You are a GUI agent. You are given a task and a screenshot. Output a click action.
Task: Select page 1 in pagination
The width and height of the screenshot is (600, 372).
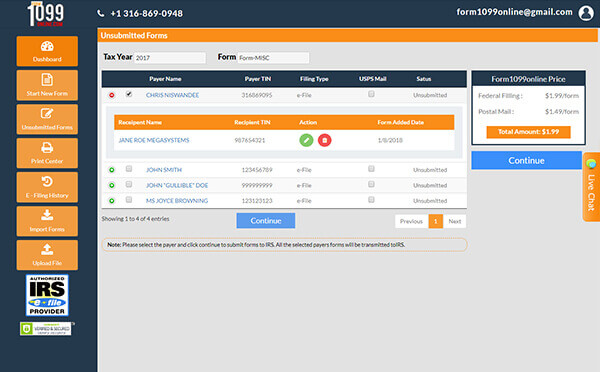435,221
